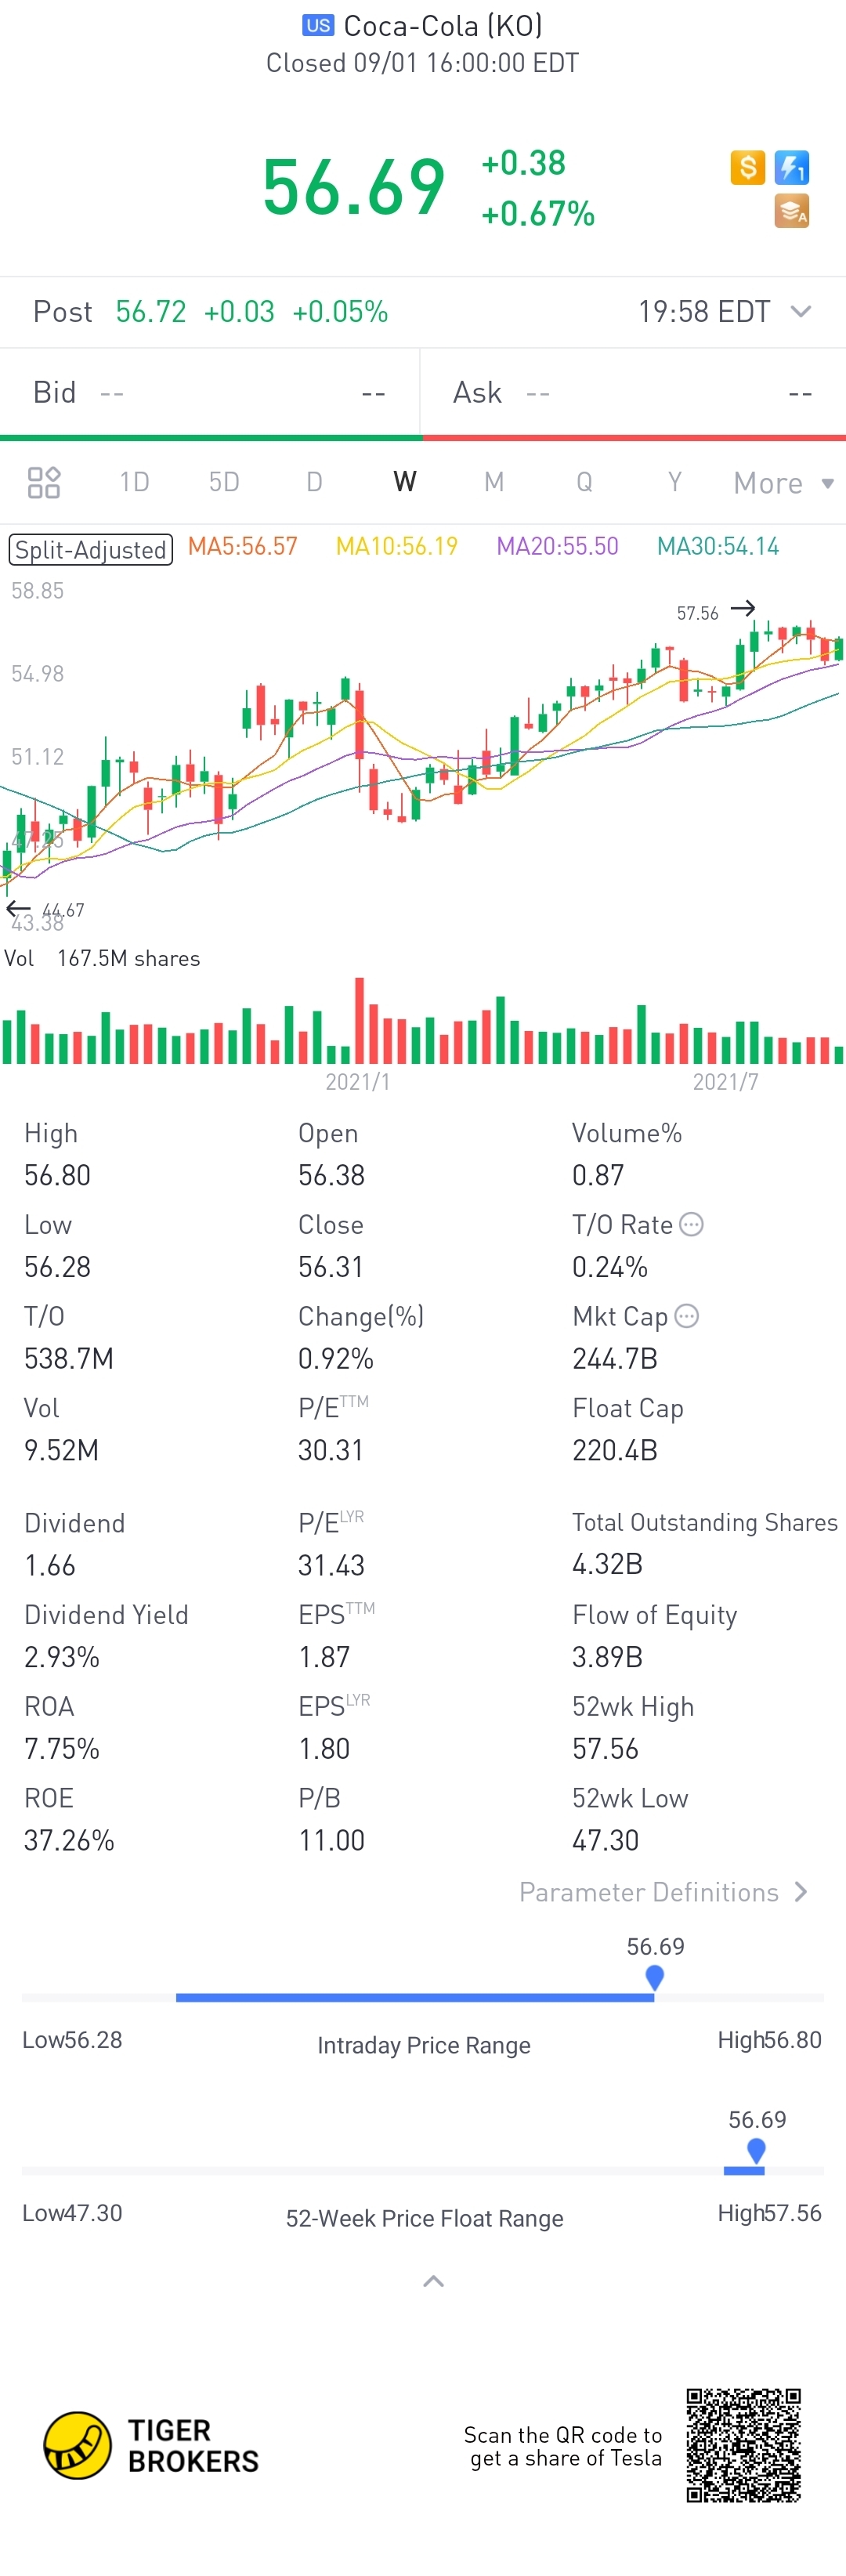Collapse the details with up chevron

433,2281
